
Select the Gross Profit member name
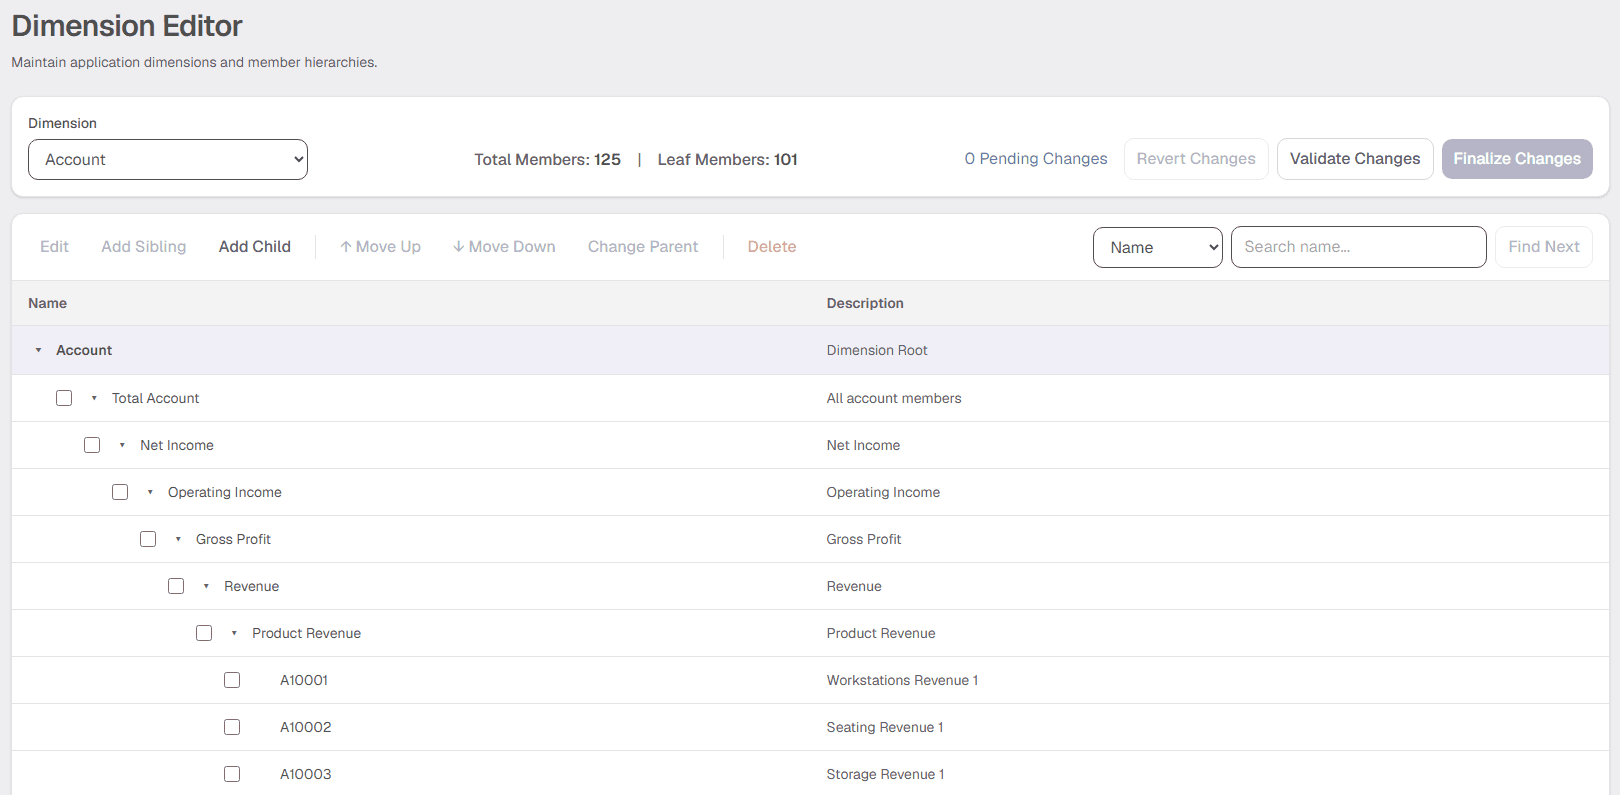point(233,539)
